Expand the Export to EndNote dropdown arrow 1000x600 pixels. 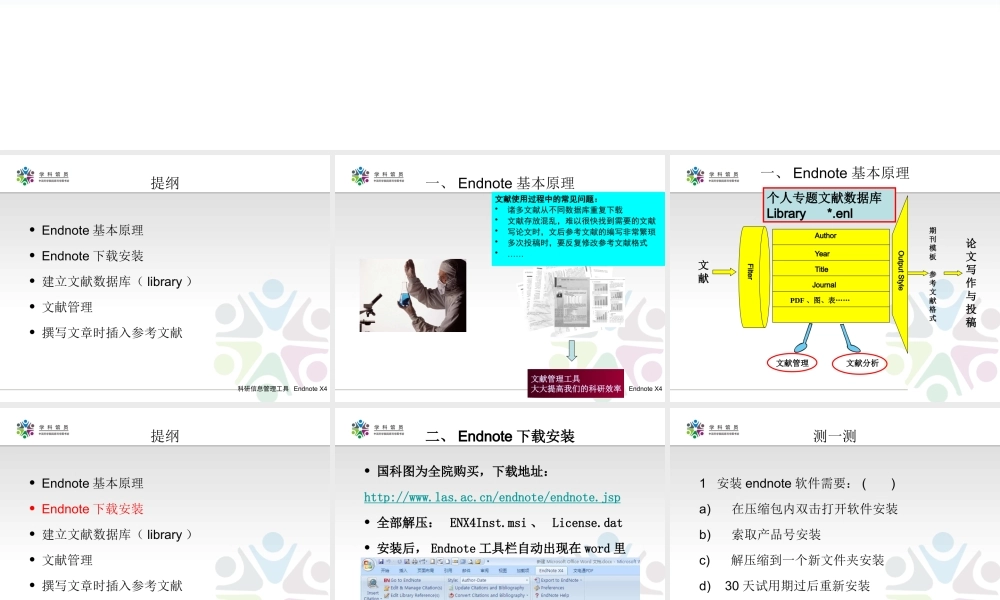pos(580,580)
